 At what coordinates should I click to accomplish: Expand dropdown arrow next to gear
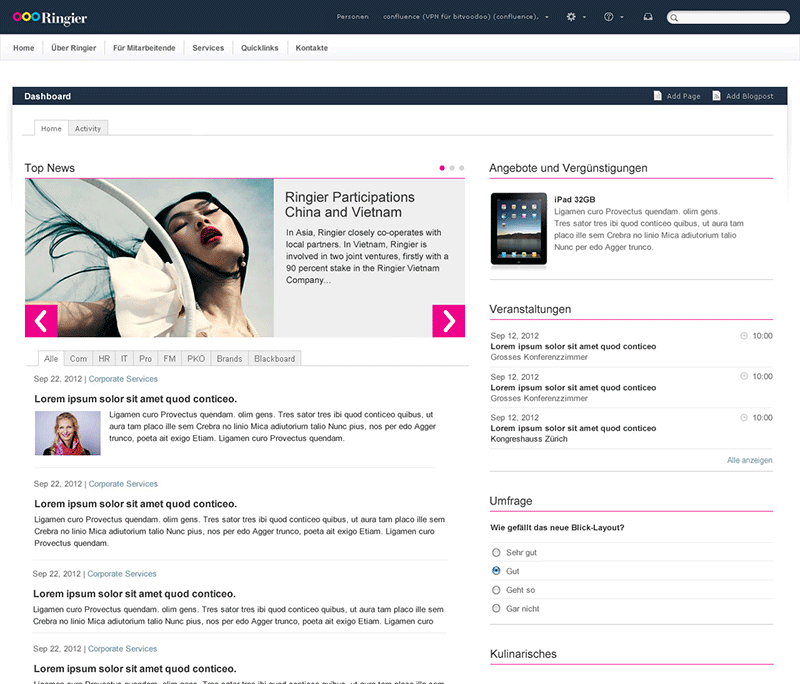(584, 17)
